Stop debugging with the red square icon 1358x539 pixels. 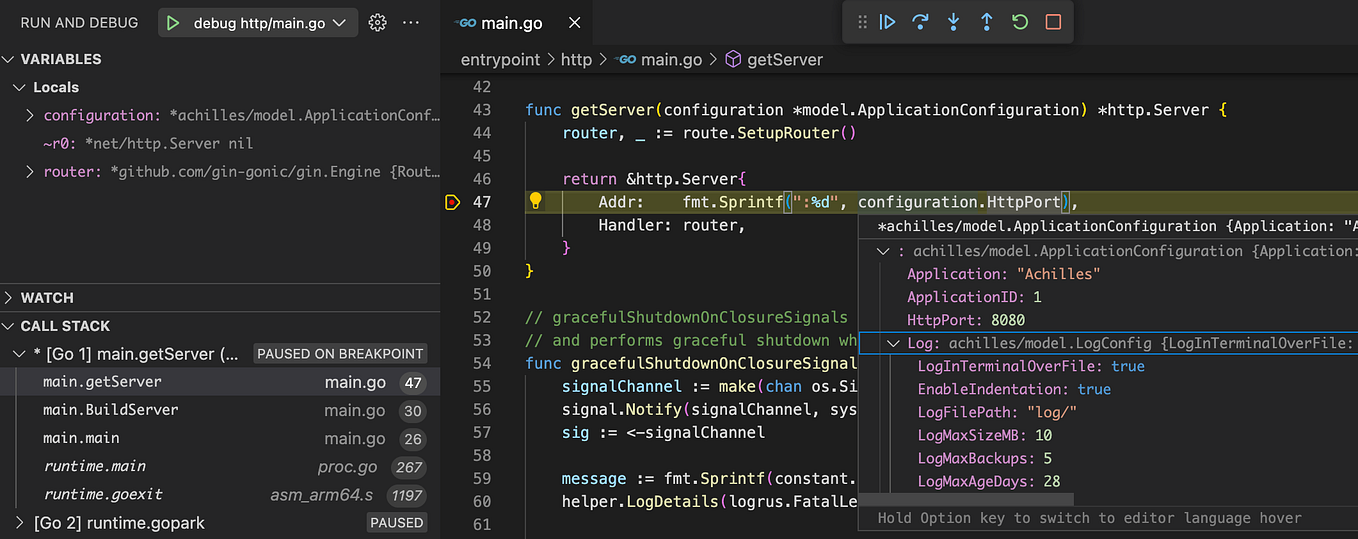(x=1053, y=22)
